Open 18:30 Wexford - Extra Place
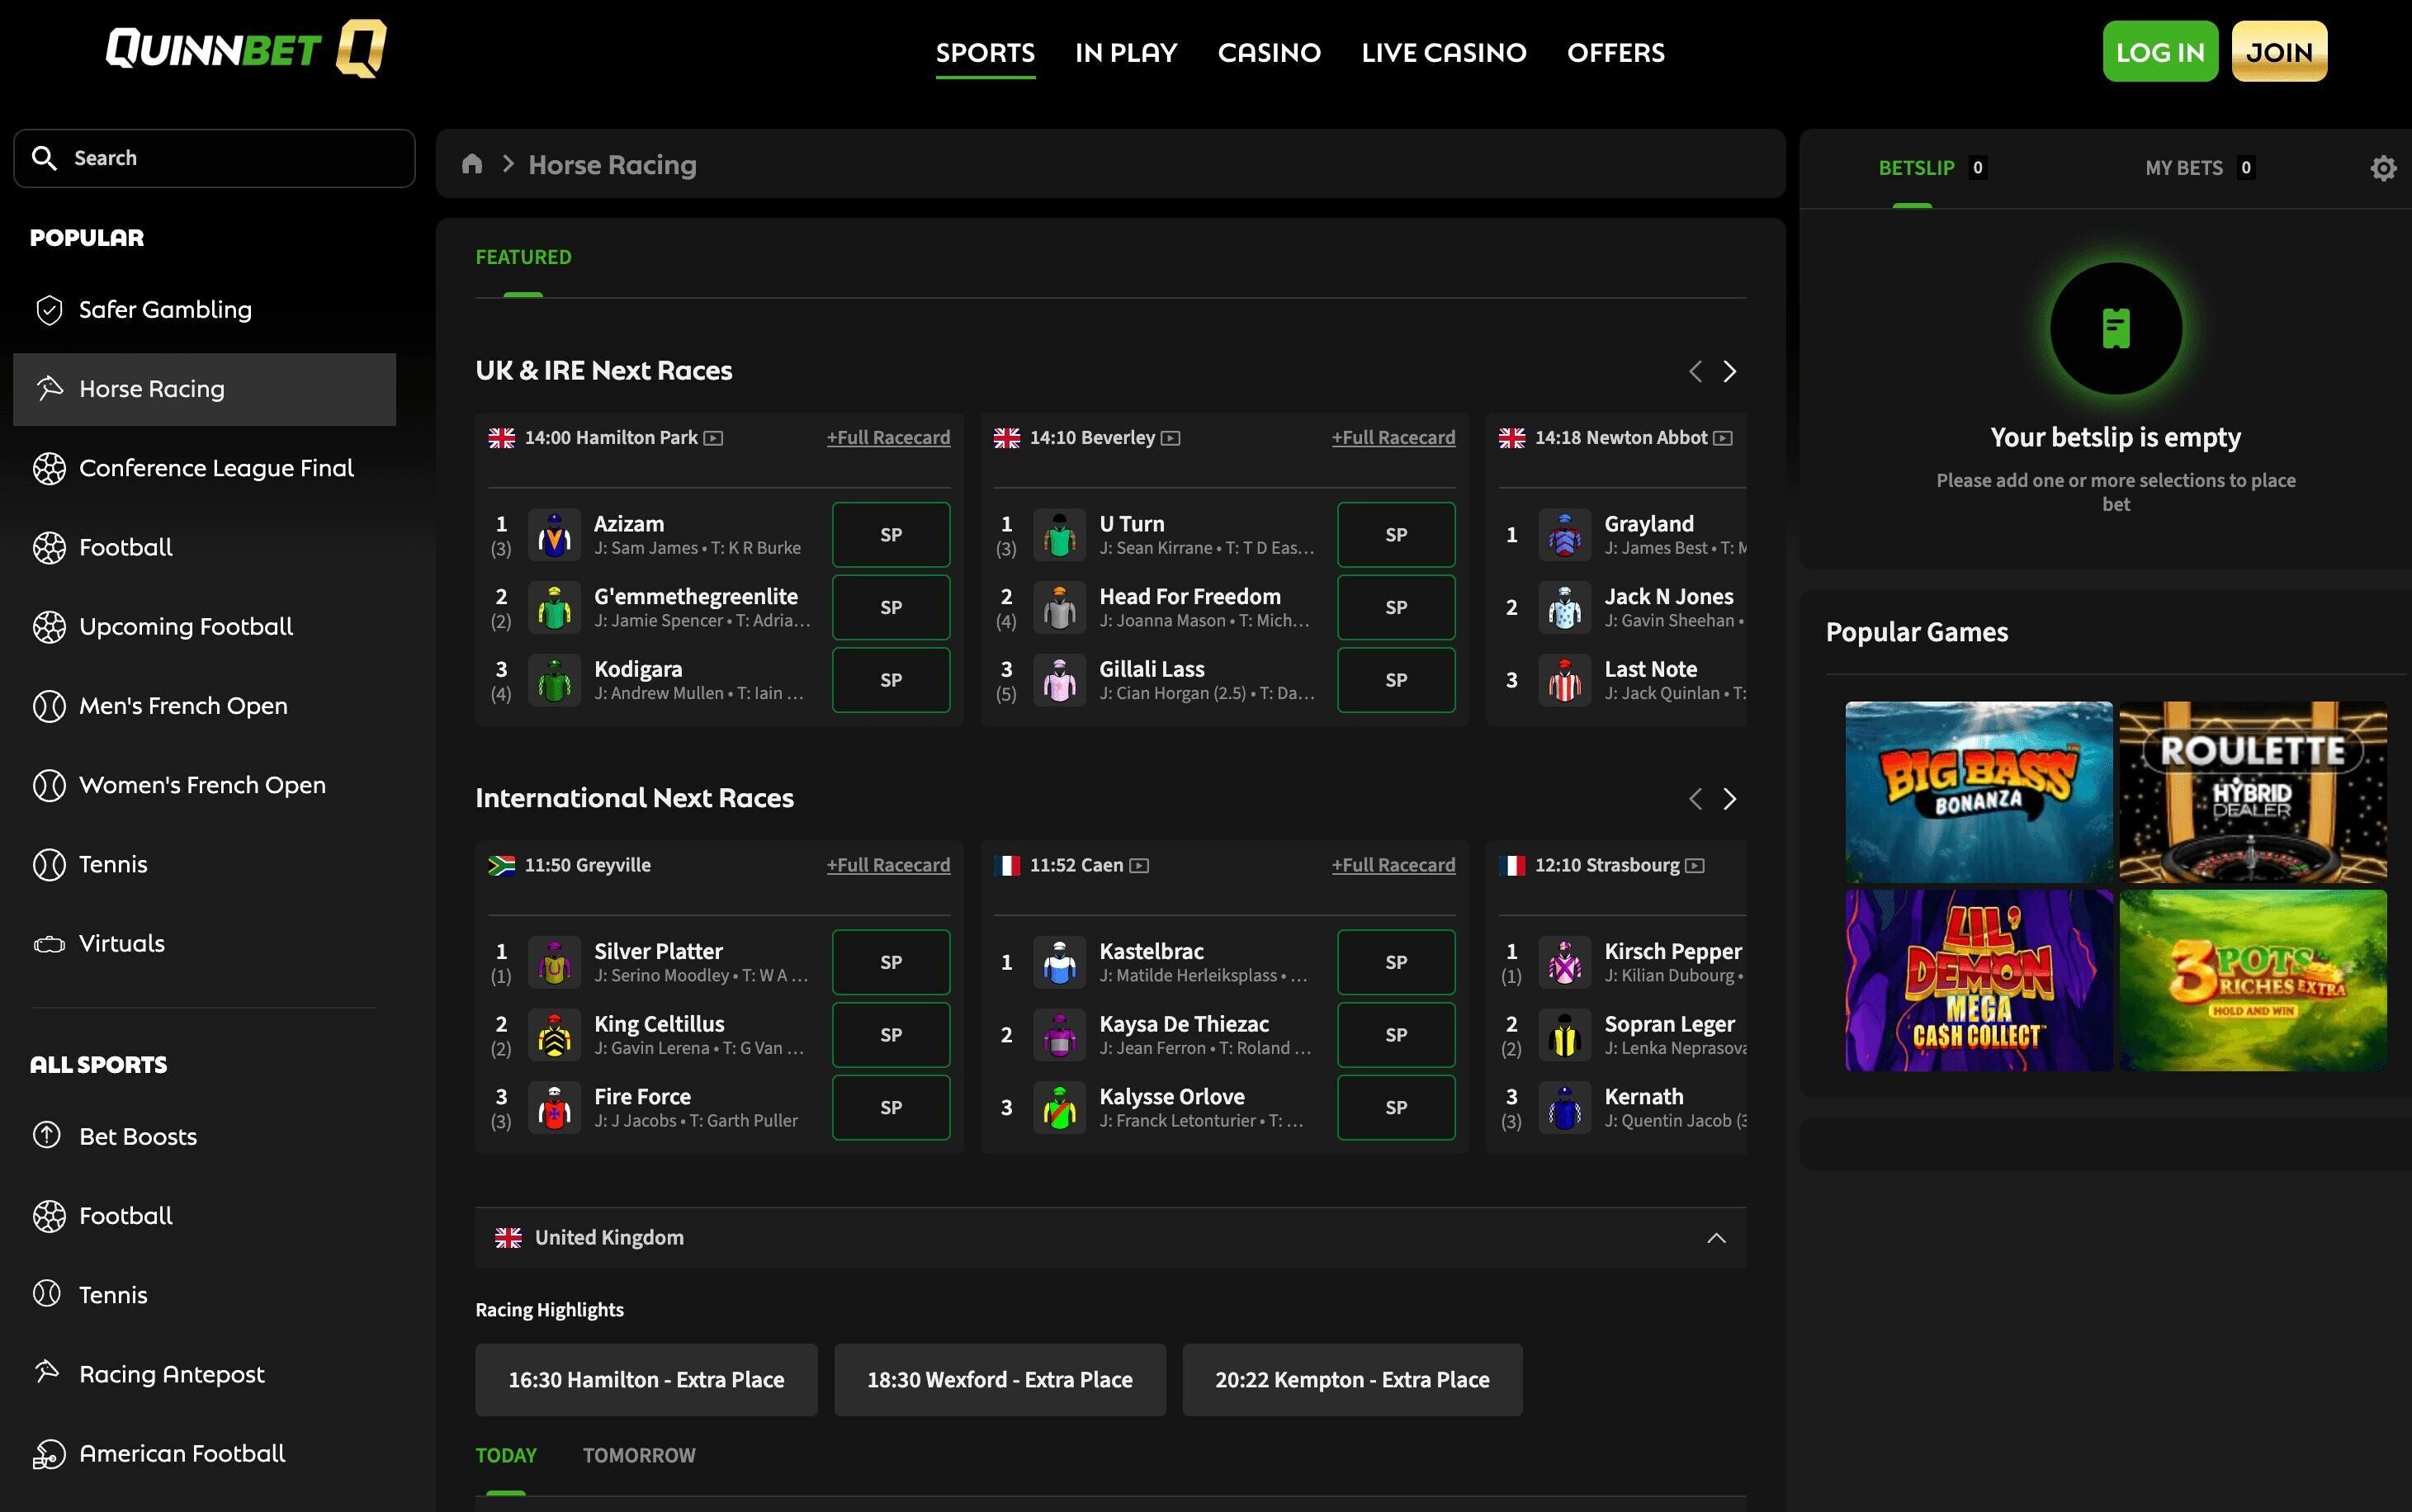Screen dimensions: 2412x1512 coord(1000,1380)
